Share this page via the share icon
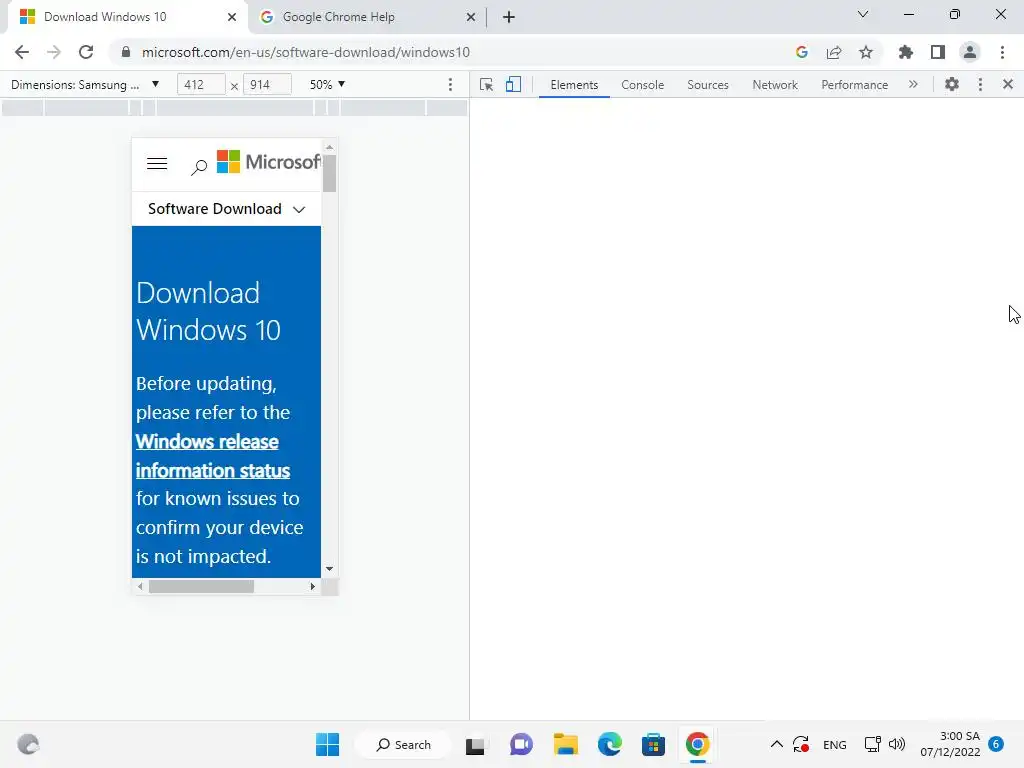 (834, 52)
